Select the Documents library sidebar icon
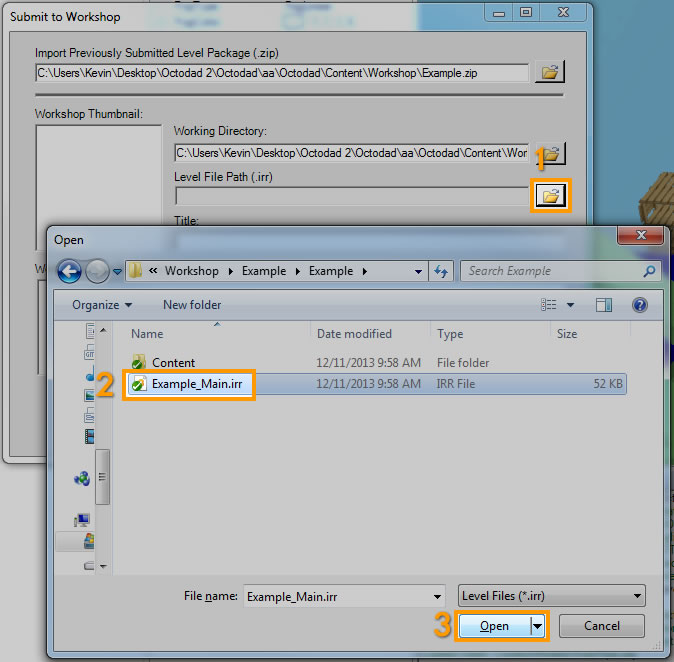674x662 pixels. [89, 331]
